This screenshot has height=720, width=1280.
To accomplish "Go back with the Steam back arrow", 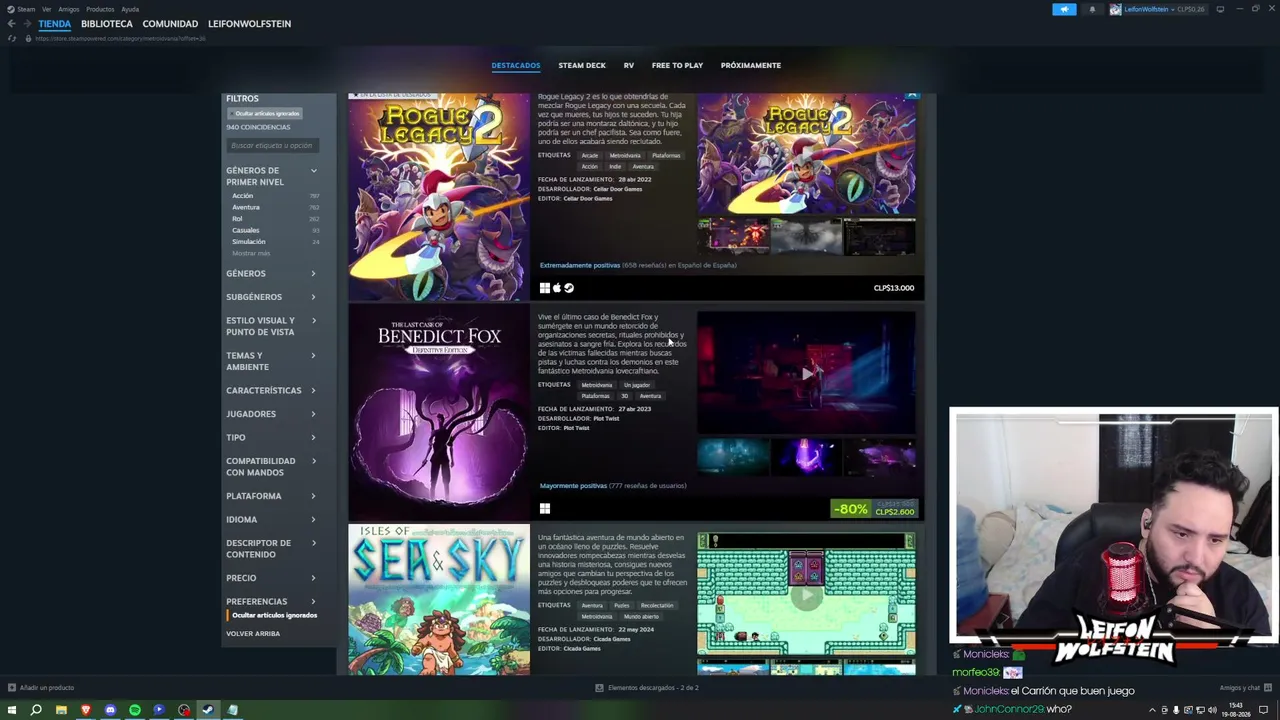I will 11,24.
